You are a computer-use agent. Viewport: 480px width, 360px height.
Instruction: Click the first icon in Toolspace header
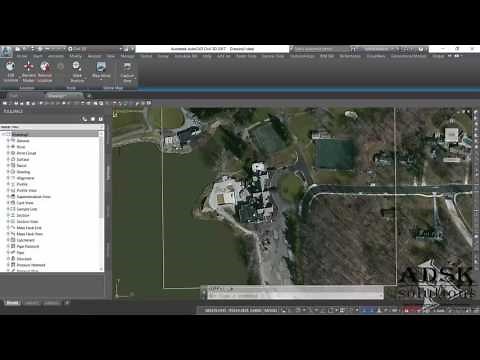(x=85, y=119)
